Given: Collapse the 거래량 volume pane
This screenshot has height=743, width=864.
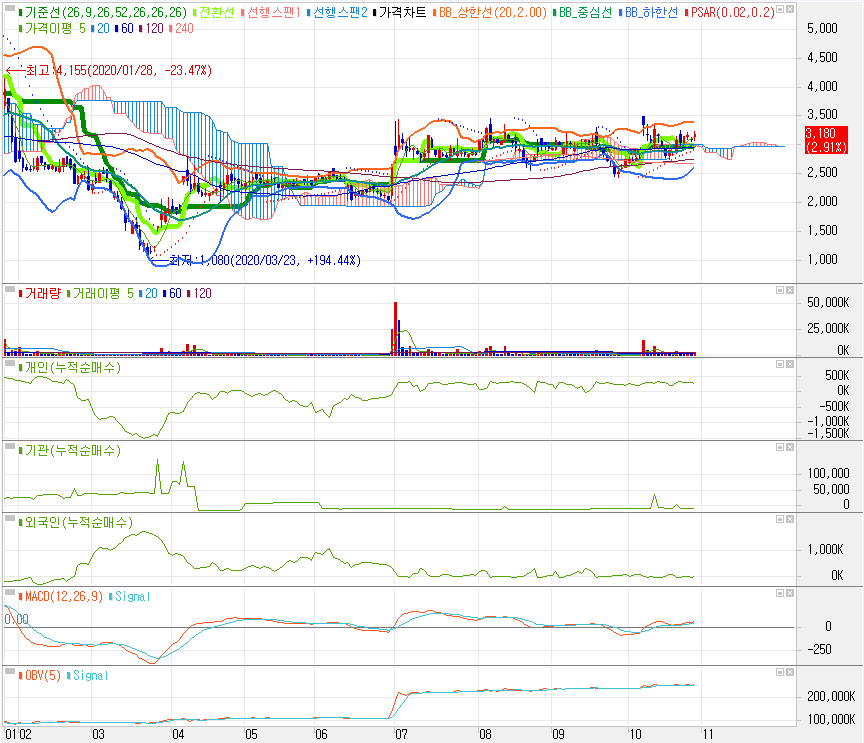Looking at the screenshot, I should [780, 290].
